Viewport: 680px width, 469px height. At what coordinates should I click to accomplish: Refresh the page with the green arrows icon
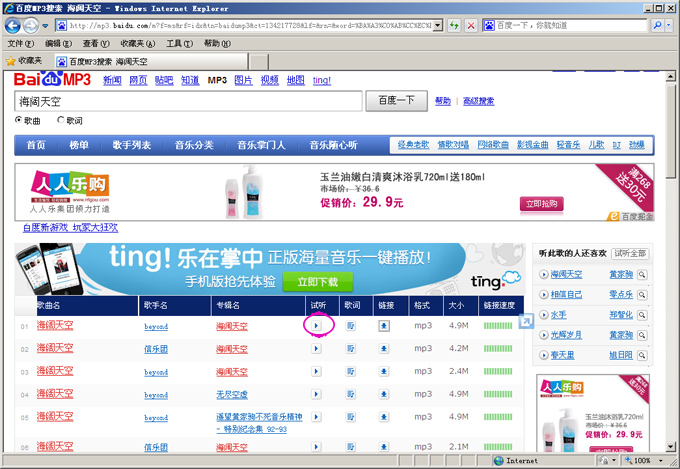(x=454, y=26)
